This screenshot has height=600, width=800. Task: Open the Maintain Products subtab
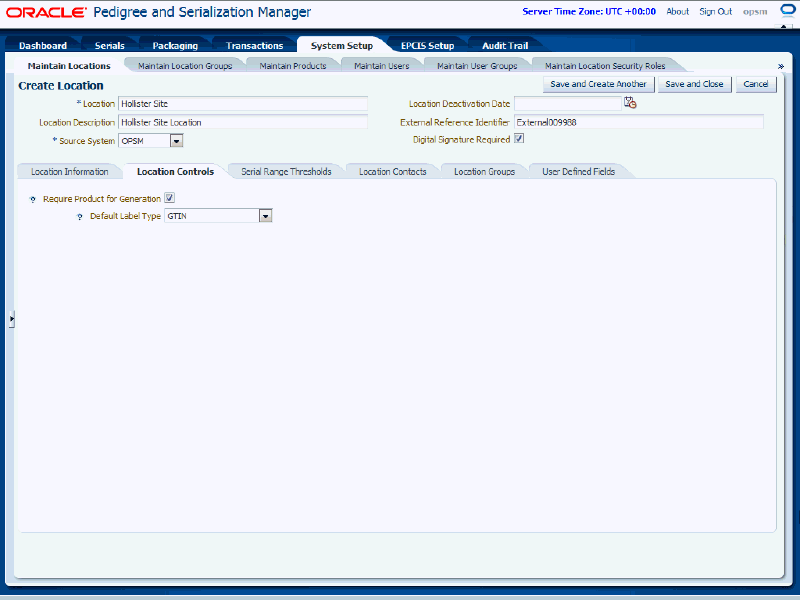click(293, 66)
